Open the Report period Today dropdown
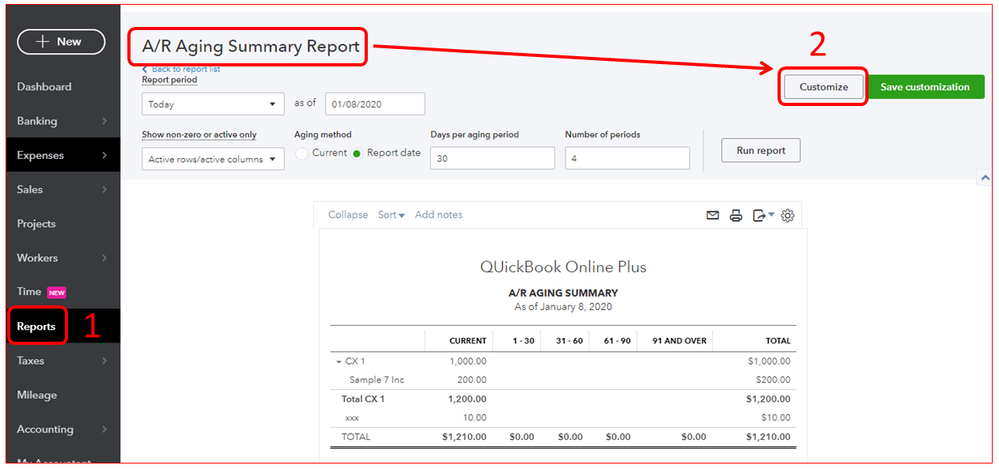The height and width of the screenshot is (473, 999). (213, 104)
